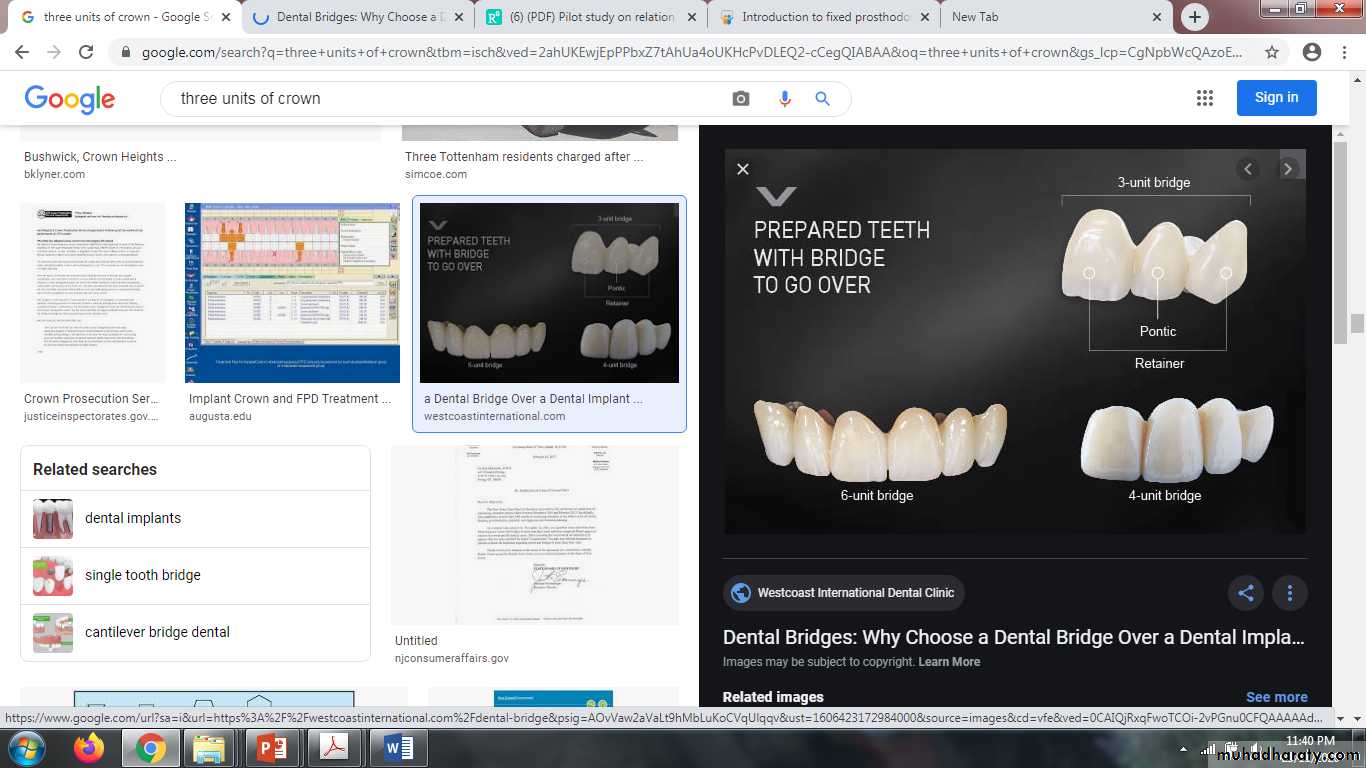Open the See more related images link
Screen dimensions: 1366x768
(x=1276, y=697)
